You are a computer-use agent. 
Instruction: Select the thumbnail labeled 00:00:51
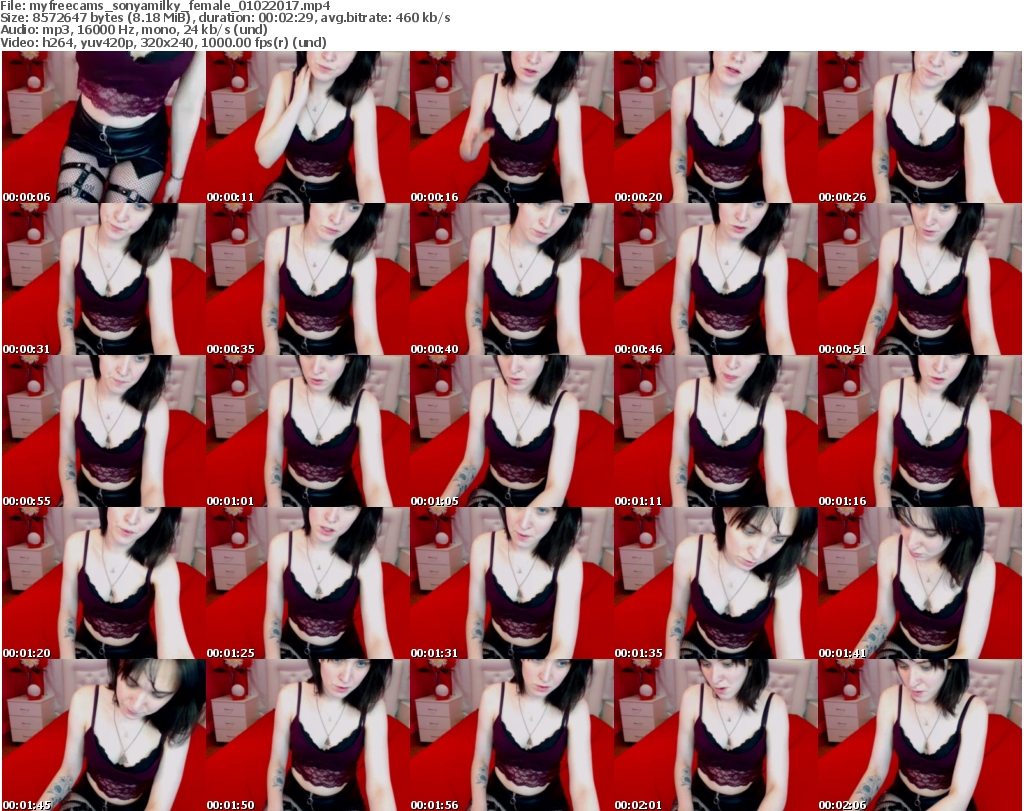click(x=920, y=279)
